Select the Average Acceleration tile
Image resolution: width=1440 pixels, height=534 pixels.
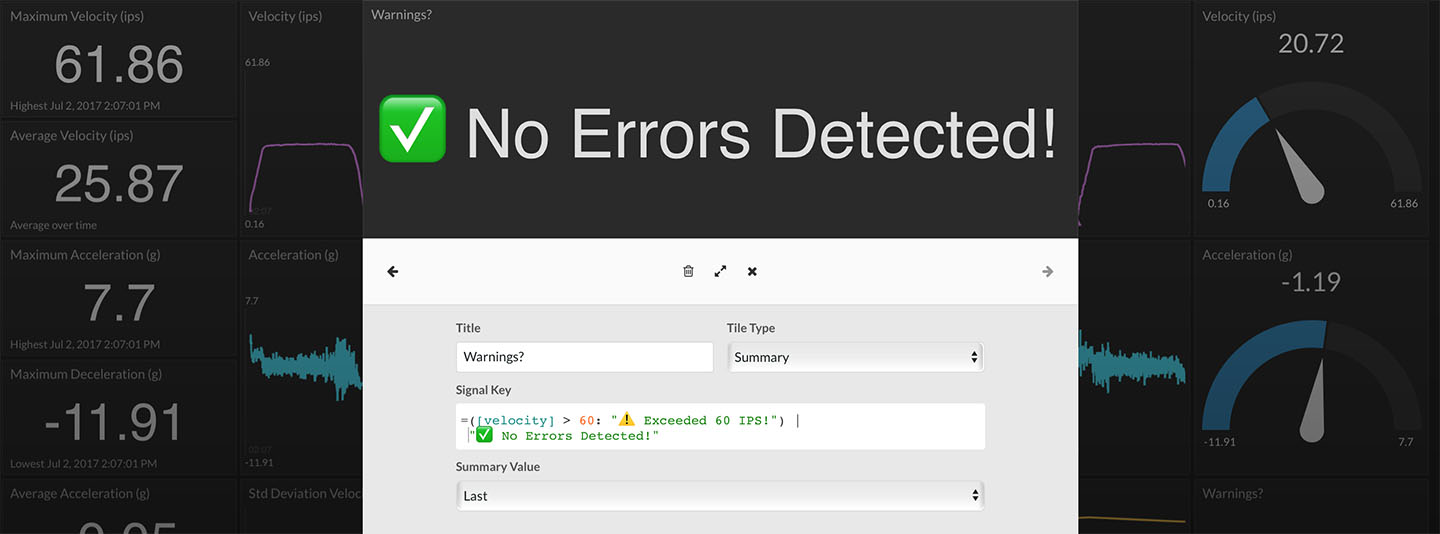click(x=119, y=510)
